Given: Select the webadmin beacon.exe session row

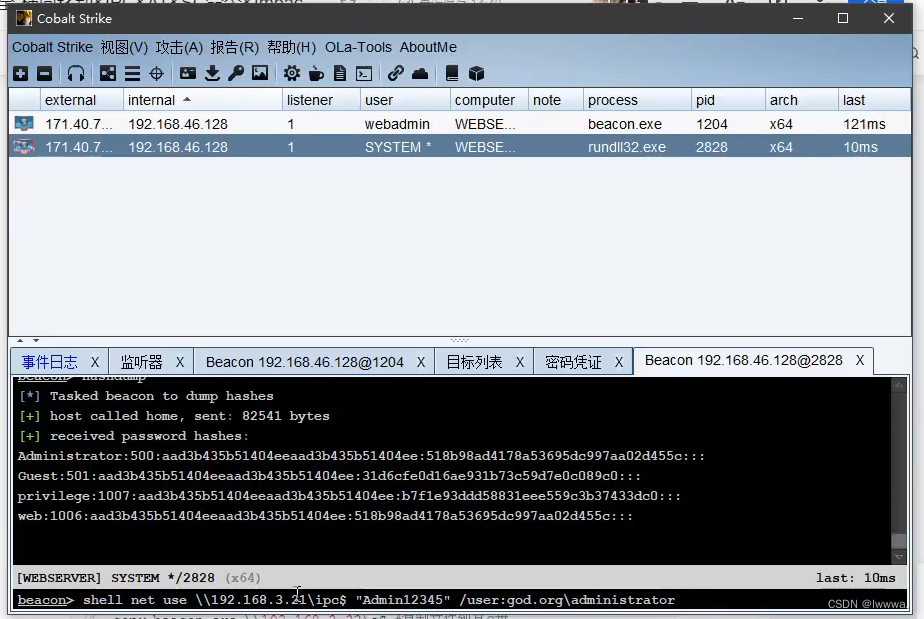Looking at the screenshot, I should 460,124.
